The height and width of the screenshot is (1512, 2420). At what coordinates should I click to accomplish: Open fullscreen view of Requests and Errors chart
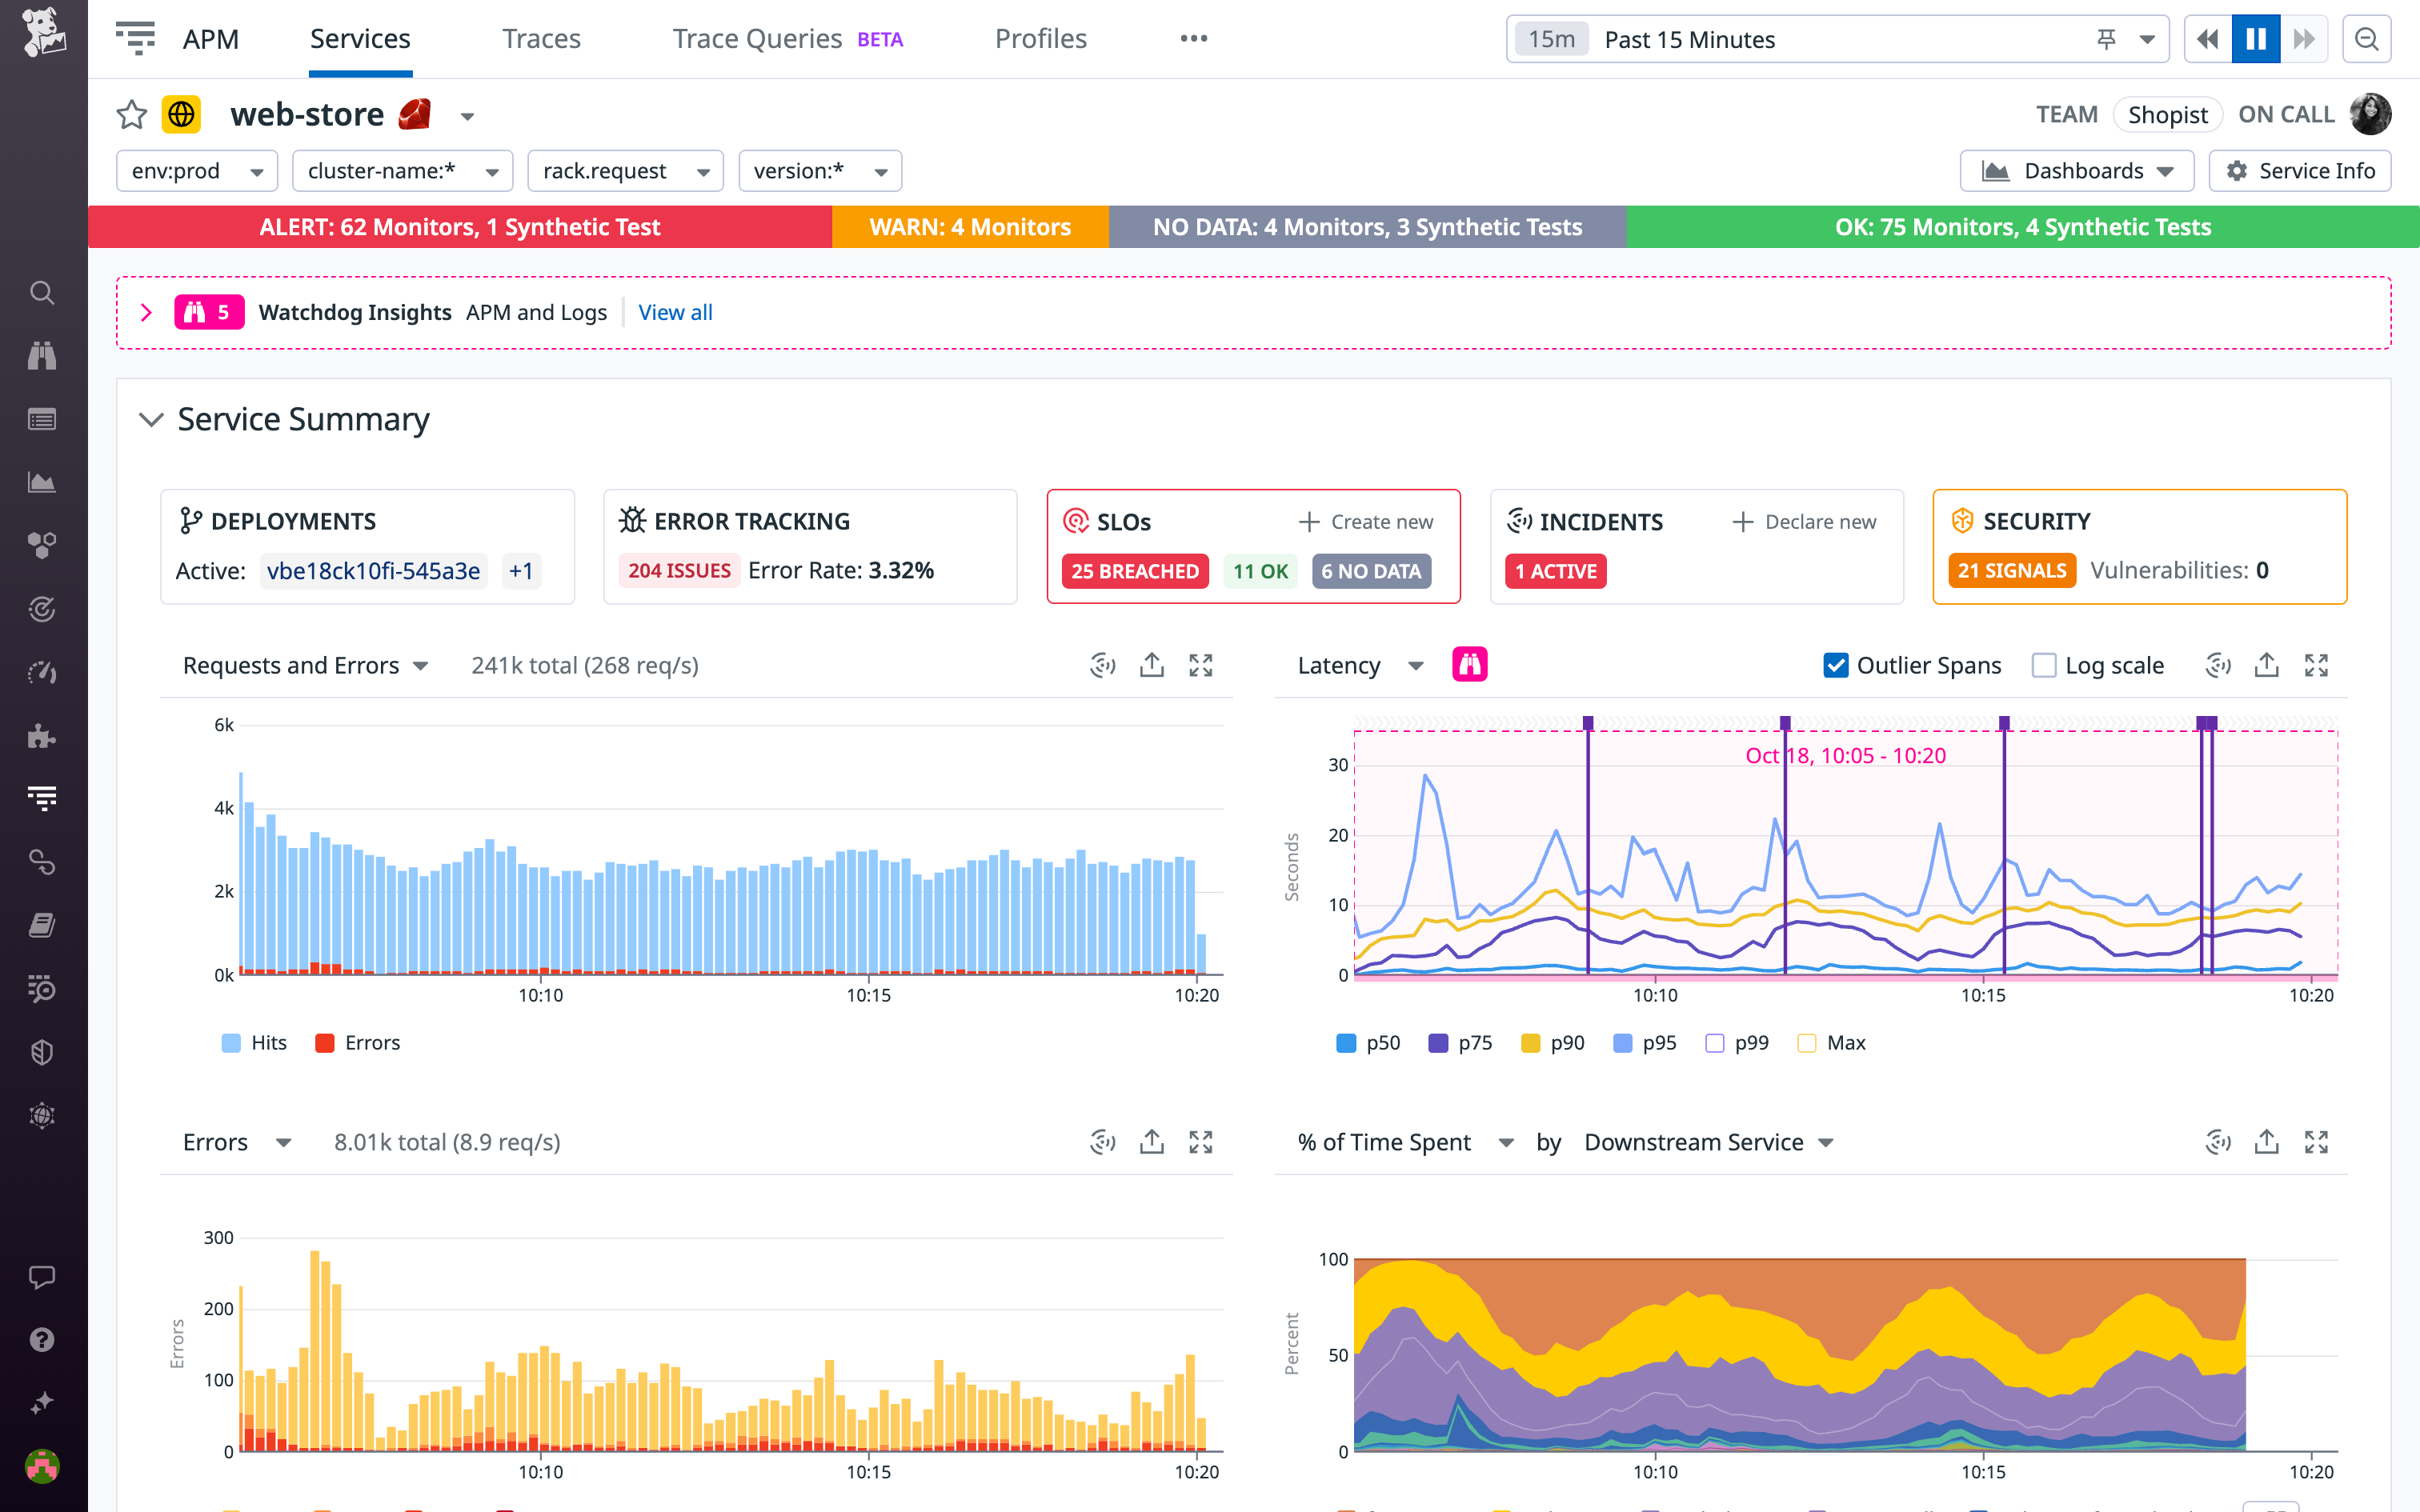click(1201, 664)
